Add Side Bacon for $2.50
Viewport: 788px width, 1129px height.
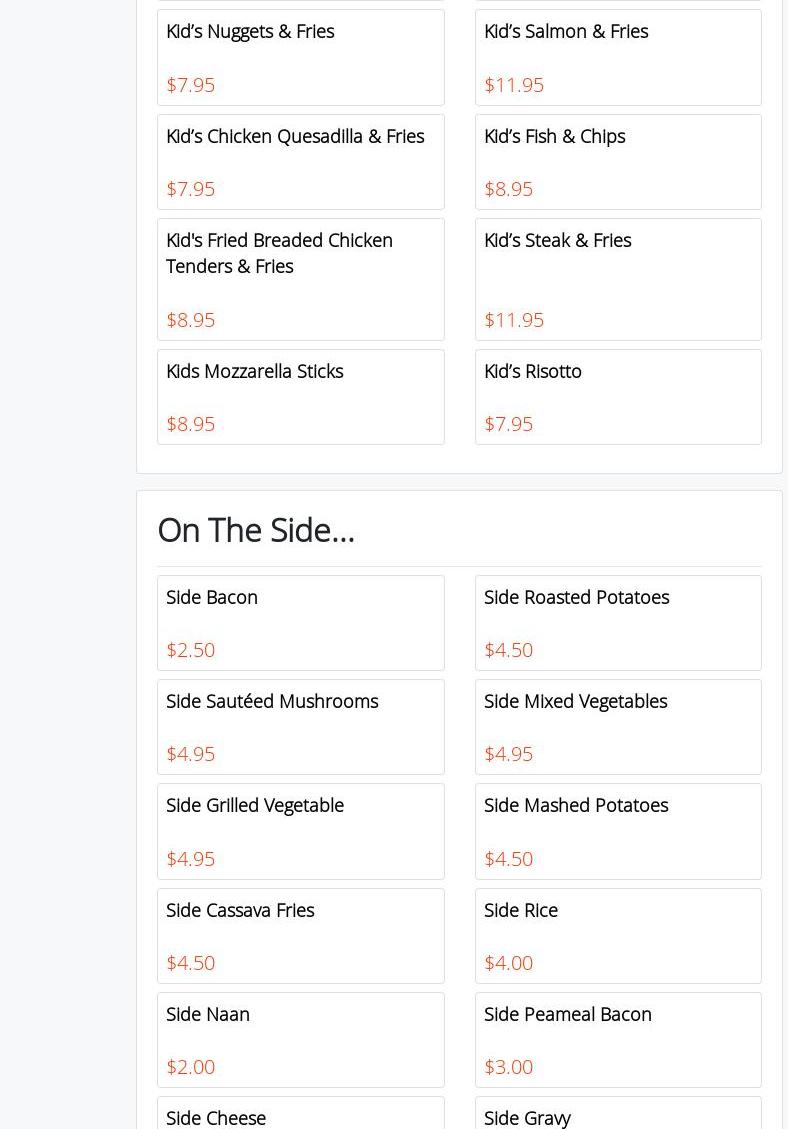point(300,622)
